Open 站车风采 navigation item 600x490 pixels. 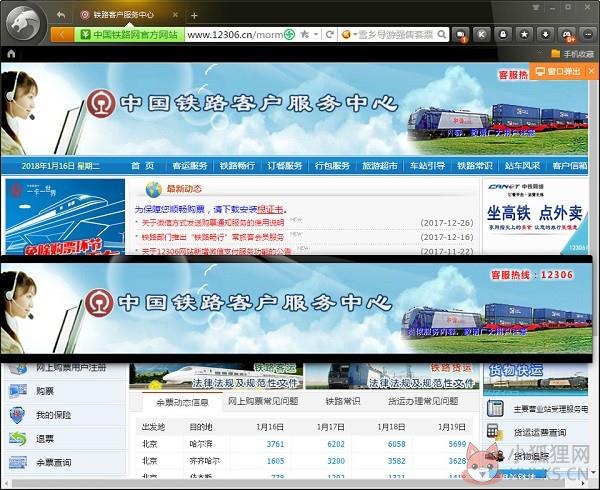click(522, 166)
